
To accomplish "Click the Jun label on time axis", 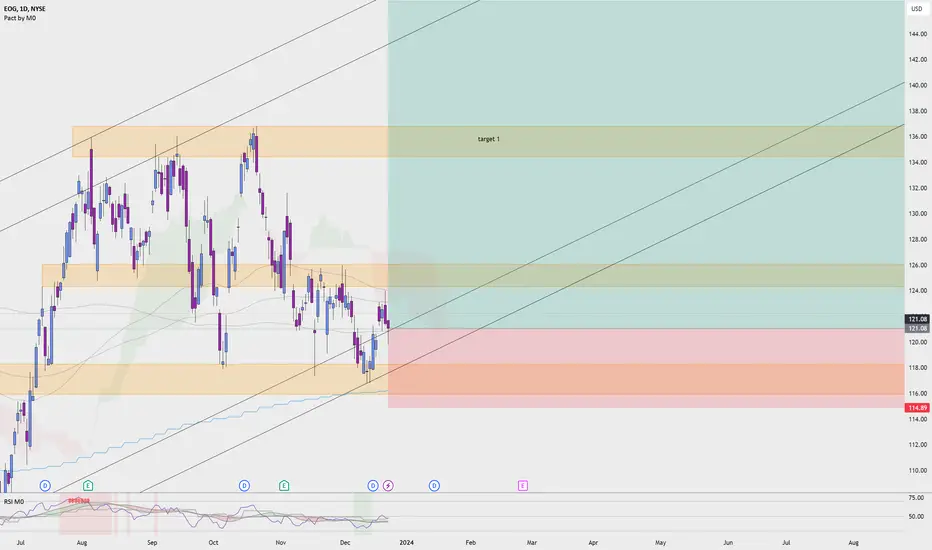I will pos(728,542).
